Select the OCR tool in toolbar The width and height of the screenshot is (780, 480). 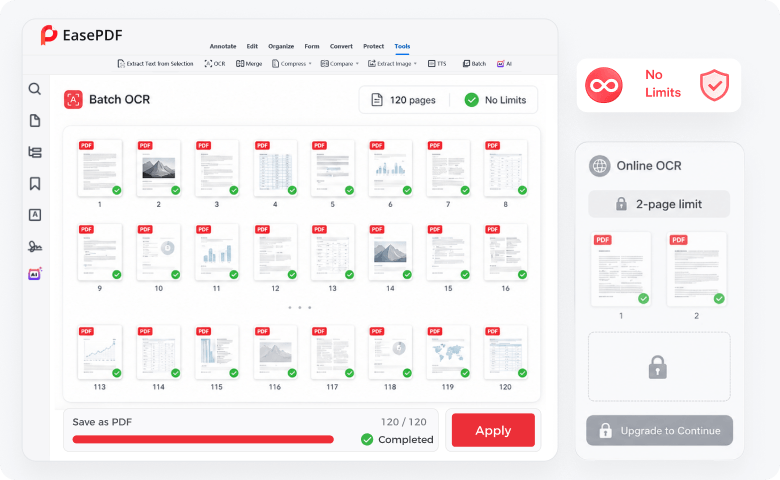point(215,64)
